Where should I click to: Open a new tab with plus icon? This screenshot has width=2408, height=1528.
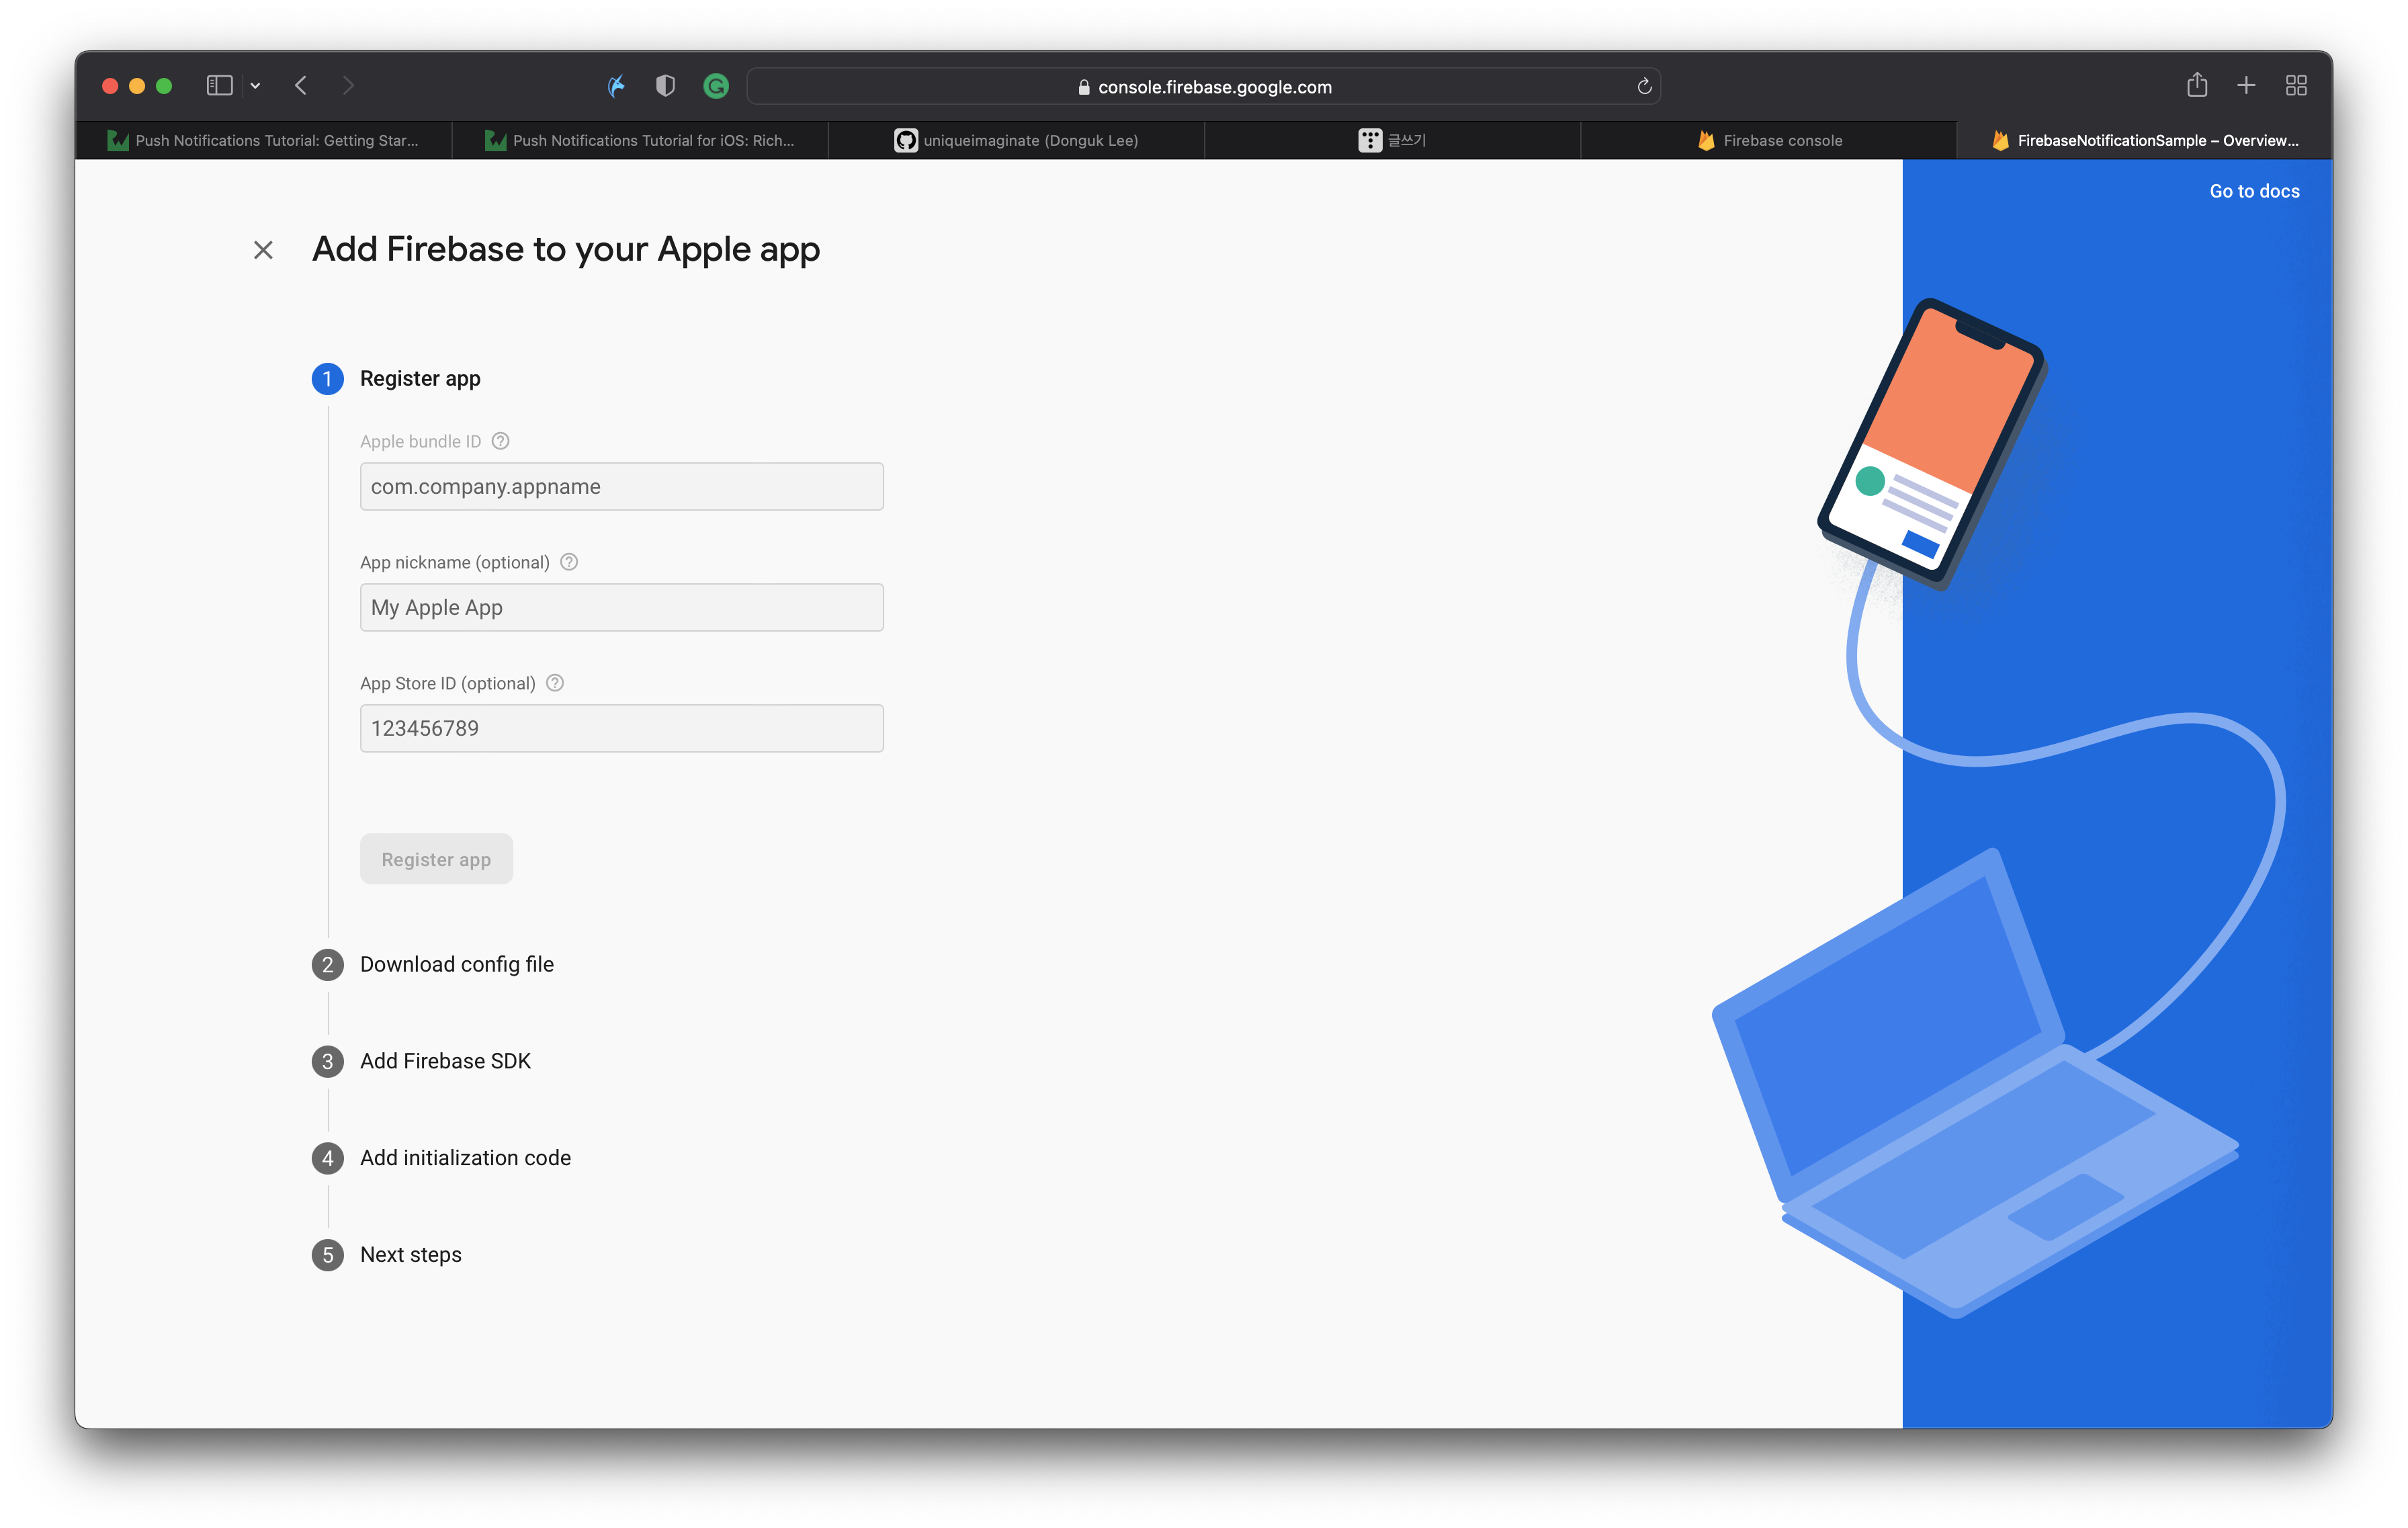click(2246, 86)
